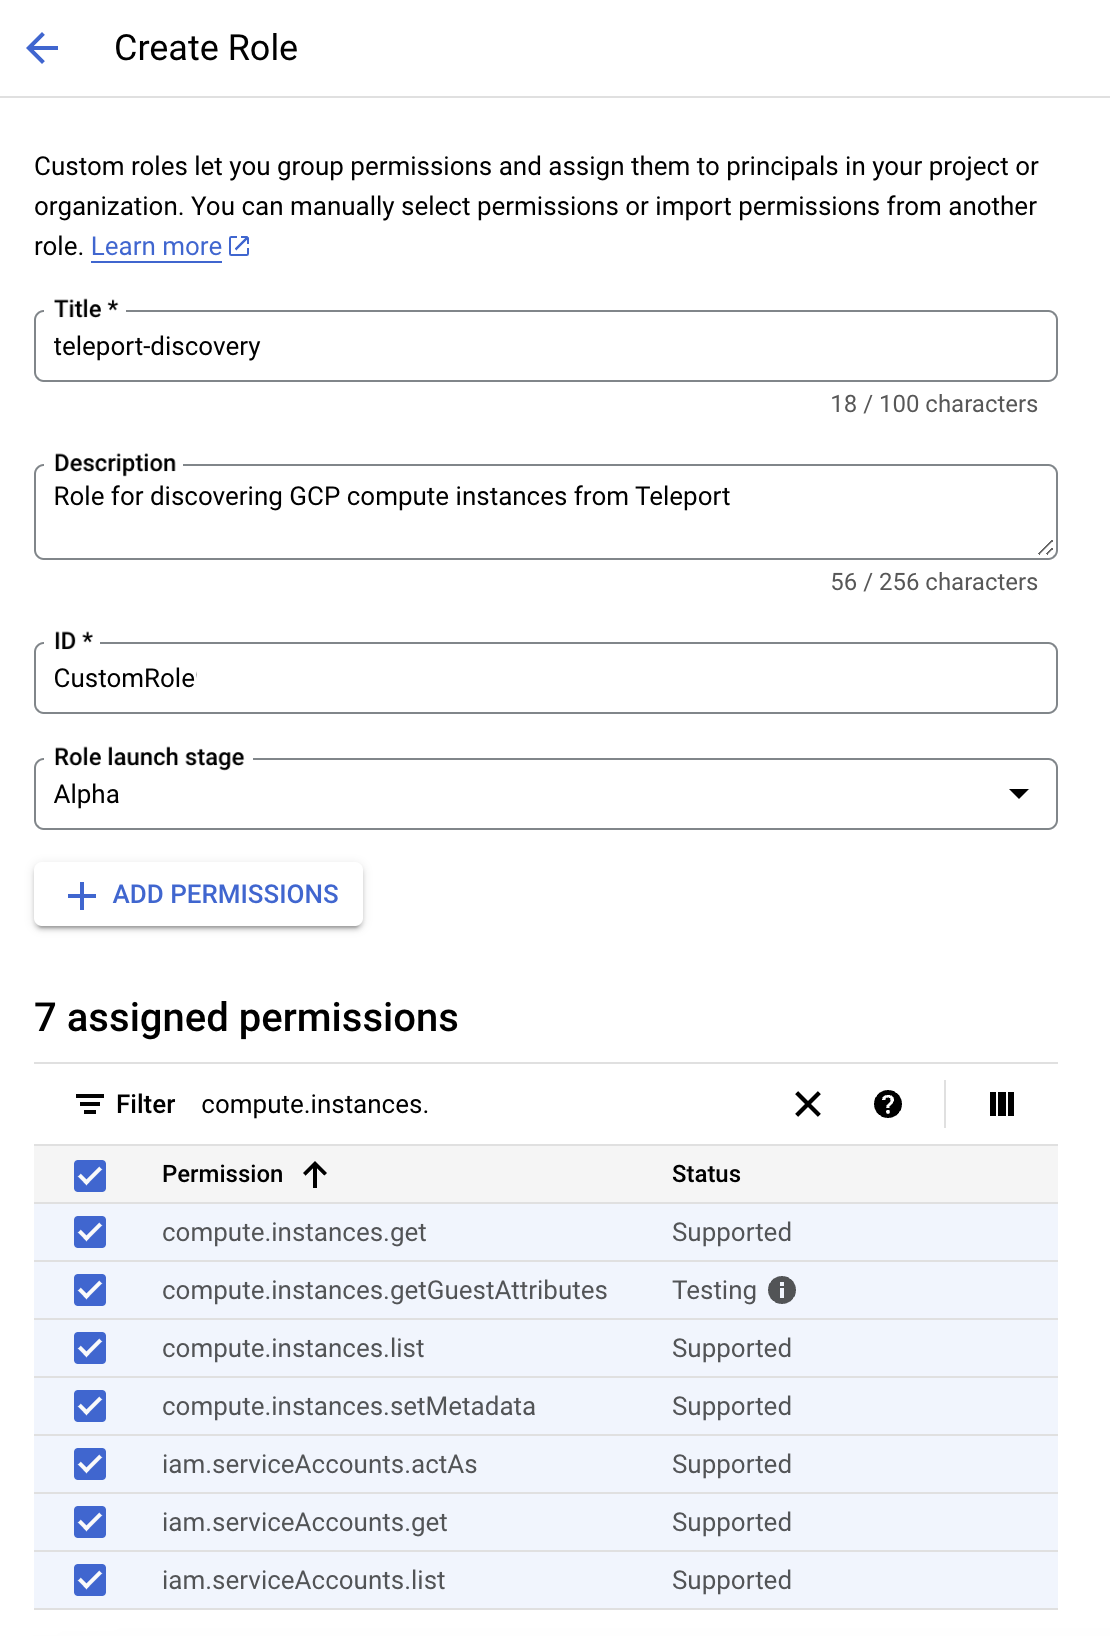Click the Description text area
The image size is (1110, 1636).
tap(545, 511)
